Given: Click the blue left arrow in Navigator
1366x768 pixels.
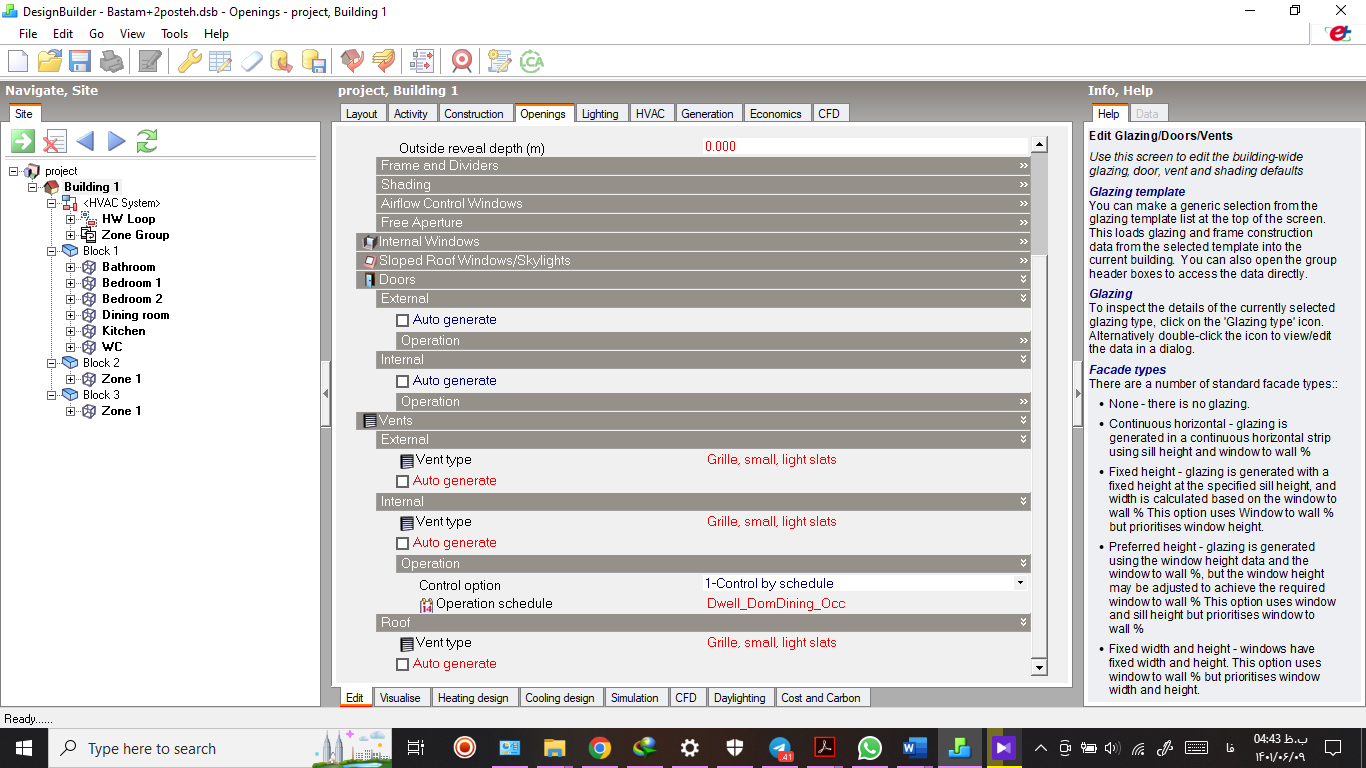Looking at the screenshot, I should click(x=85, y=141).
